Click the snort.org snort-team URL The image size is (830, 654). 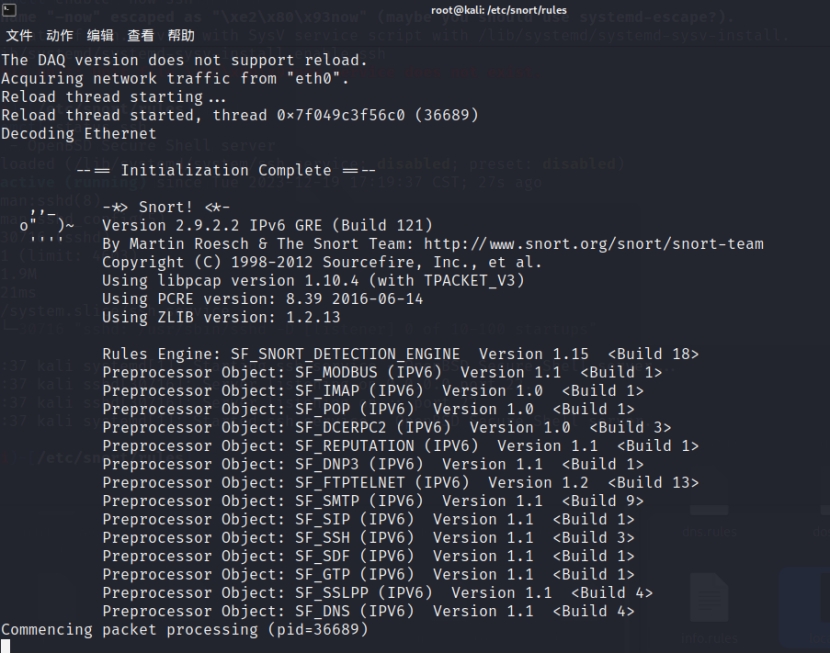pyautogui.click(x=593, y=244)
